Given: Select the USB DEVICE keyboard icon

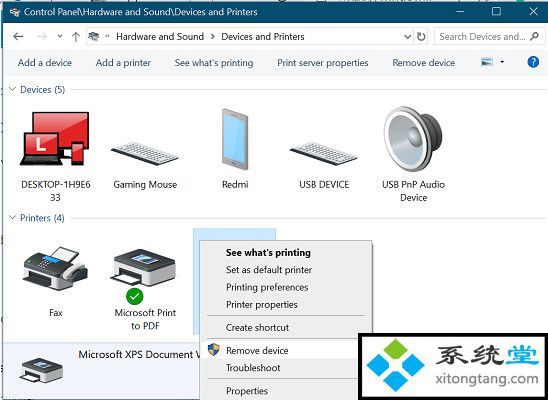Looking at the screenshot, I should [x=324, y=154].
